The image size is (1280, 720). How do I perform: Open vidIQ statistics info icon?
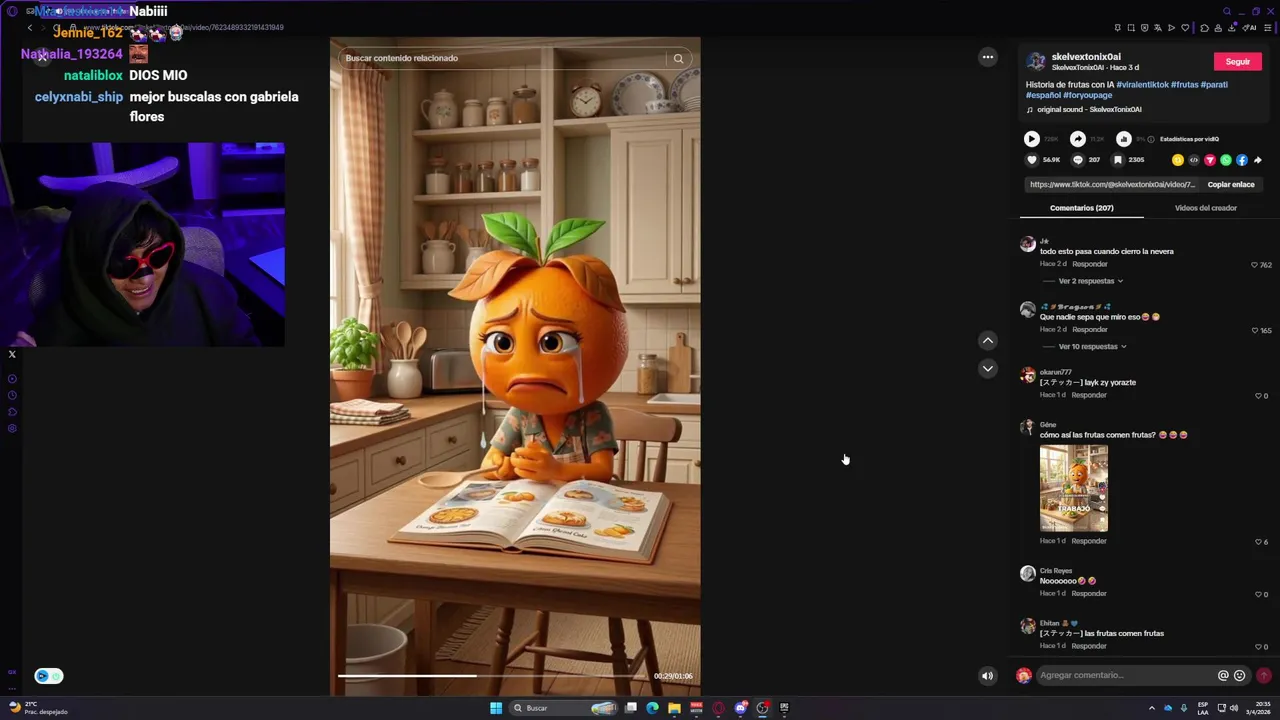[1151, 139]
